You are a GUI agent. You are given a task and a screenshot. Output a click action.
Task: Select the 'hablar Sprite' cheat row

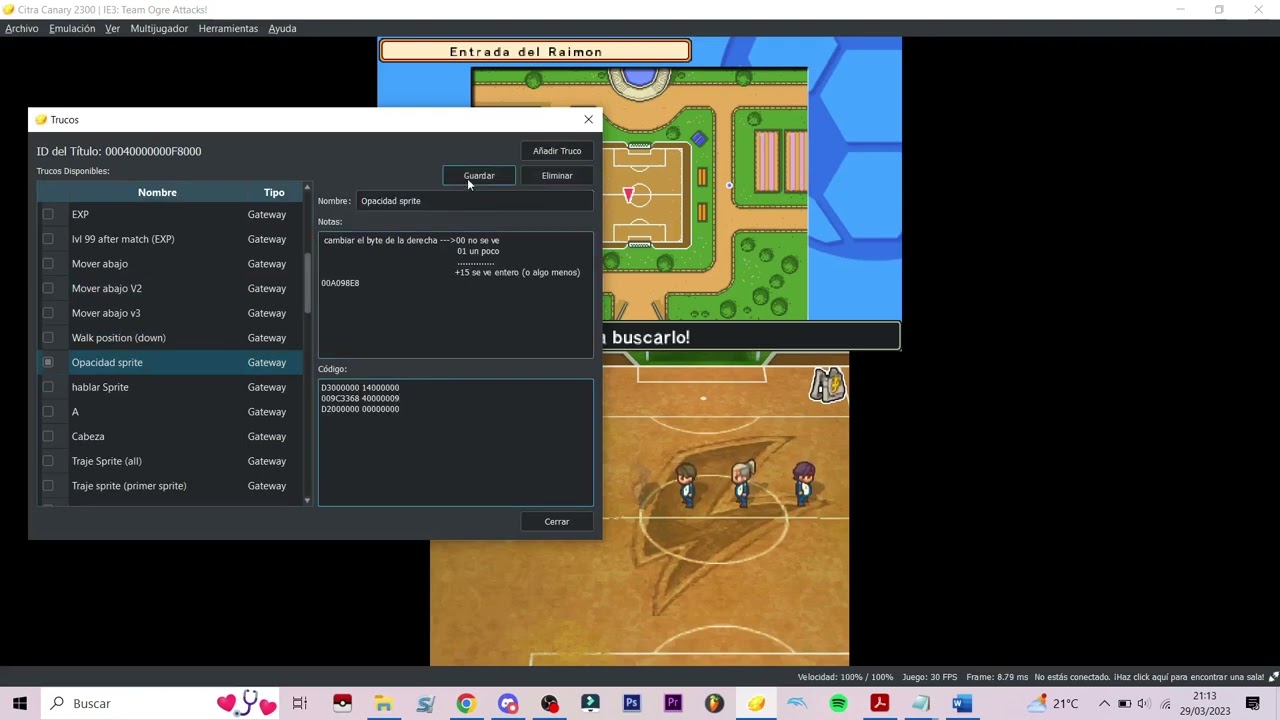169,387
